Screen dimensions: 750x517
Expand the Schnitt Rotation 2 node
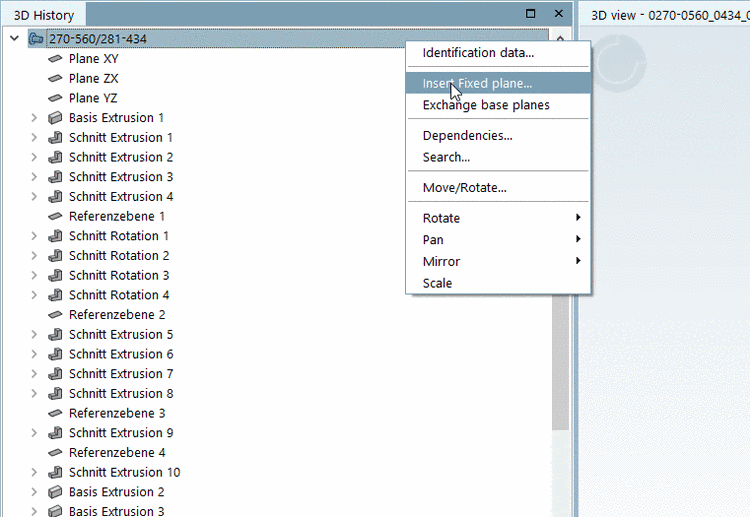(x=34, y=256)
